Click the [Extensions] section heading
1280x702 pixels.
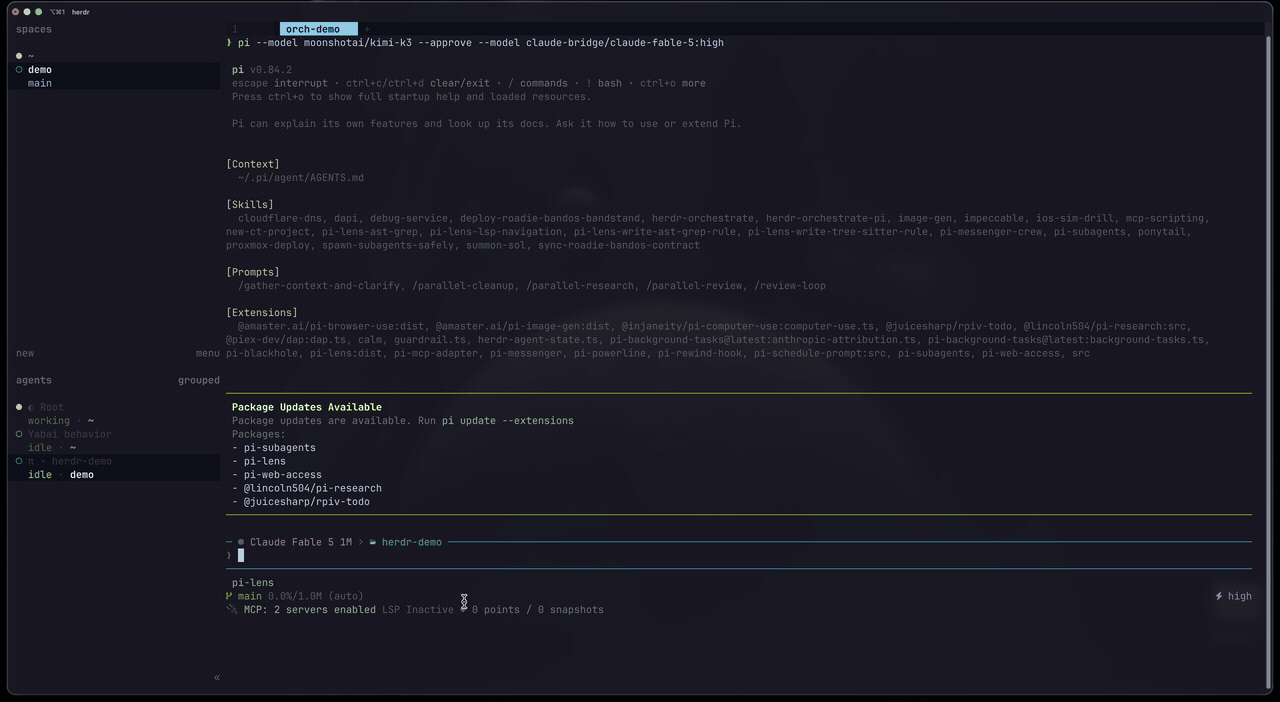pyautogui.click(x=262, y=312)
